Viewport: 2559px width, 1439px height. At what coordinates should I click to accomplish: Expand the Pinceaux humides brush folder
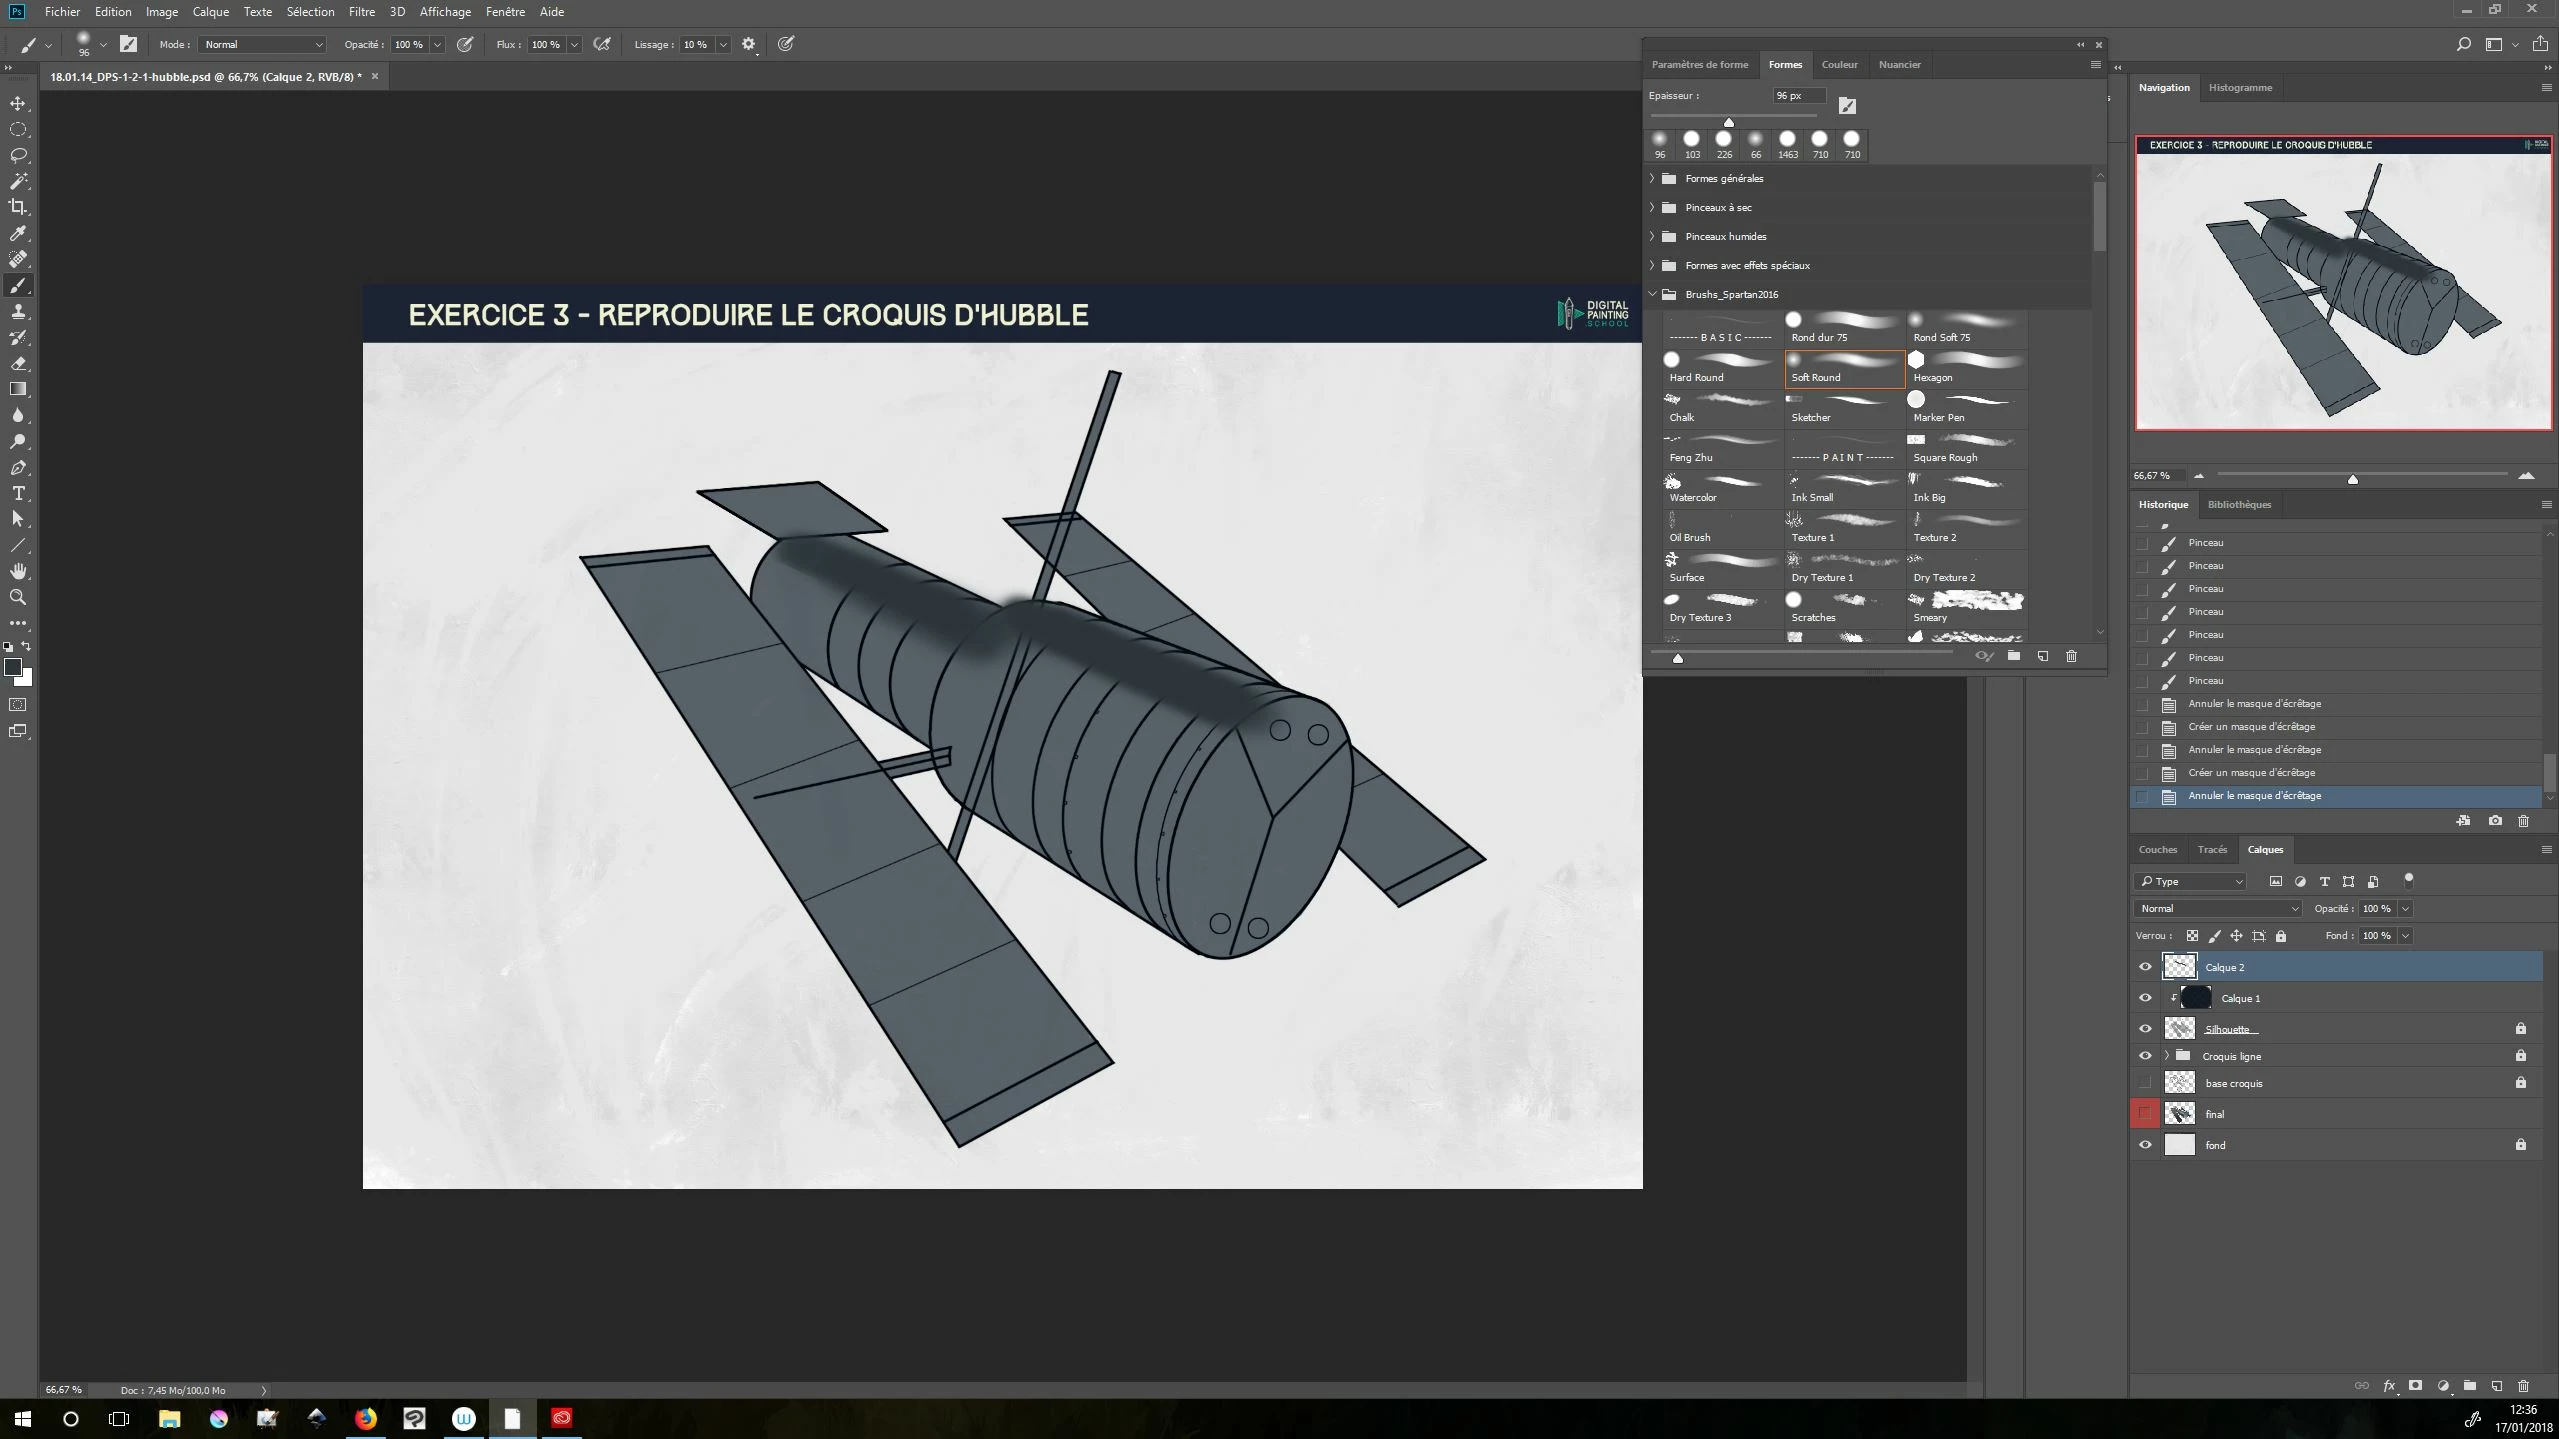click(1652, 236)
